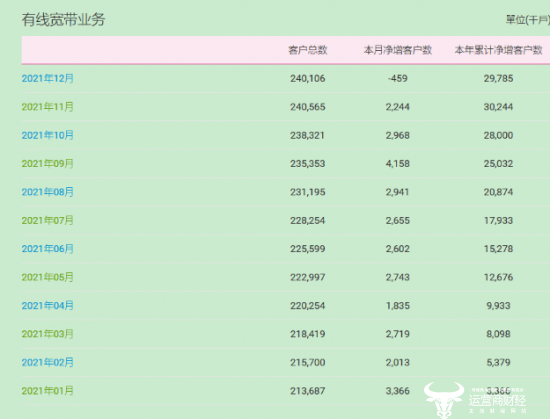Select total customers value 228,254
The height and width of the screenshot is (419, 550).
[x=308, y=220]
